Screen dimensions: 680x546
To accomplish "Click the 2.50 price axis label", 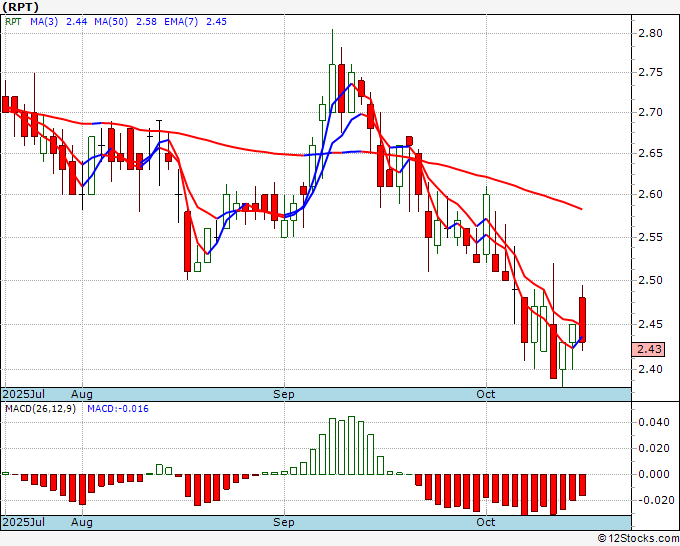I will (651, 280).
